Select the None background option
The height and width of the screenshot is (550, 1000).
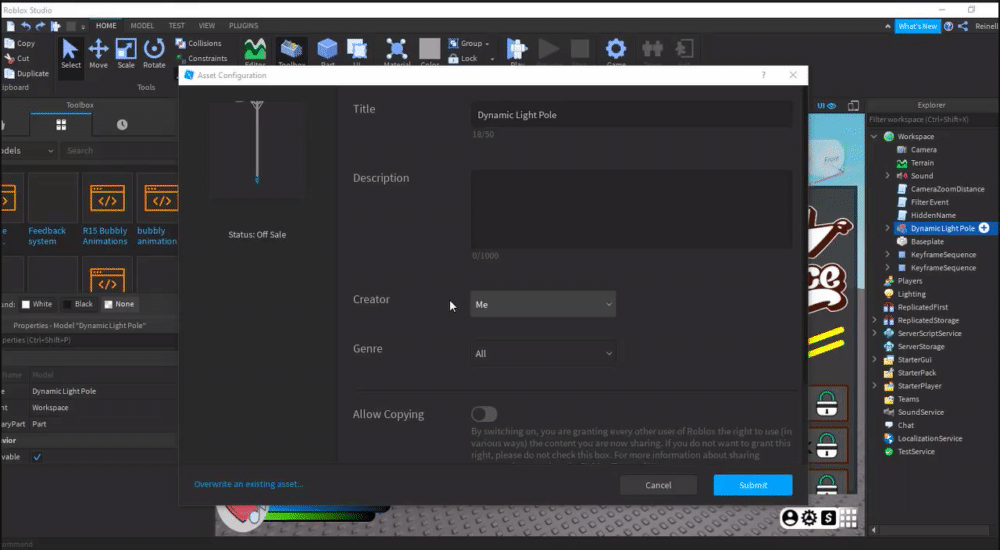[x=119, y=304]
